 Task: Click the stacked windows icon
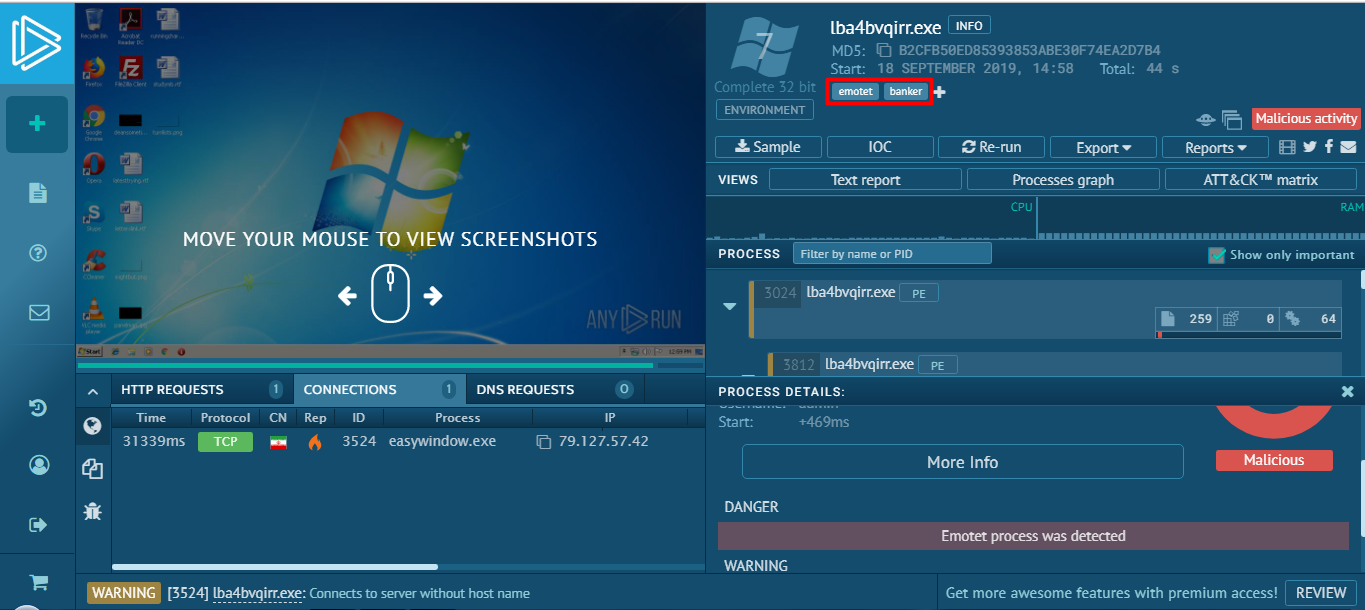1231,119
